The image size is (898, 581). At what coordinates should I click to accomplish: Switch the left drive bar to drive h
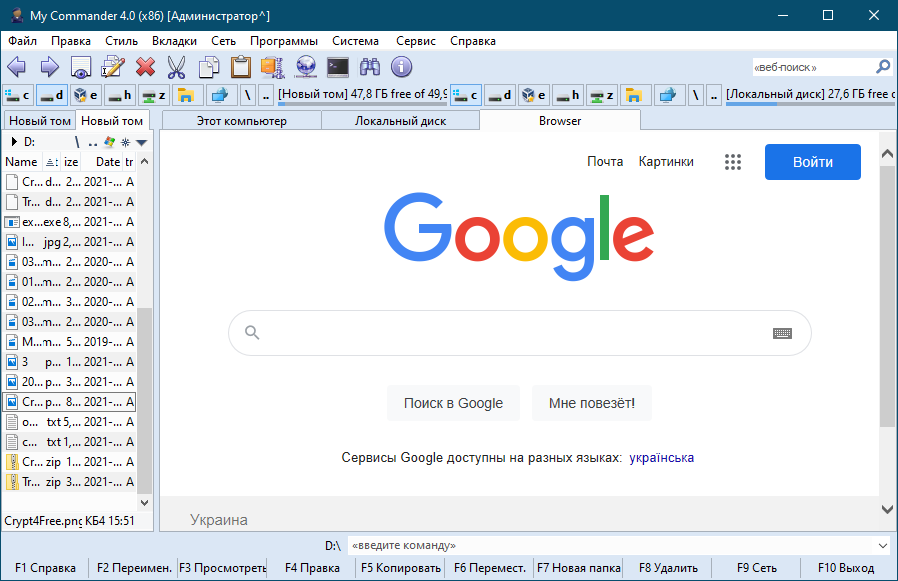(x=120, y=95)
